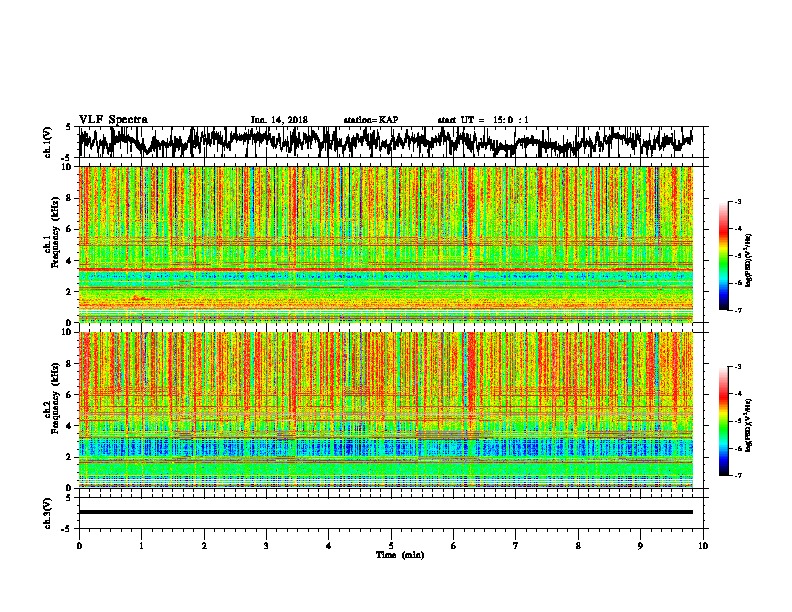Click ch.1 colorbar log(PSD) label

pos(749,261)
